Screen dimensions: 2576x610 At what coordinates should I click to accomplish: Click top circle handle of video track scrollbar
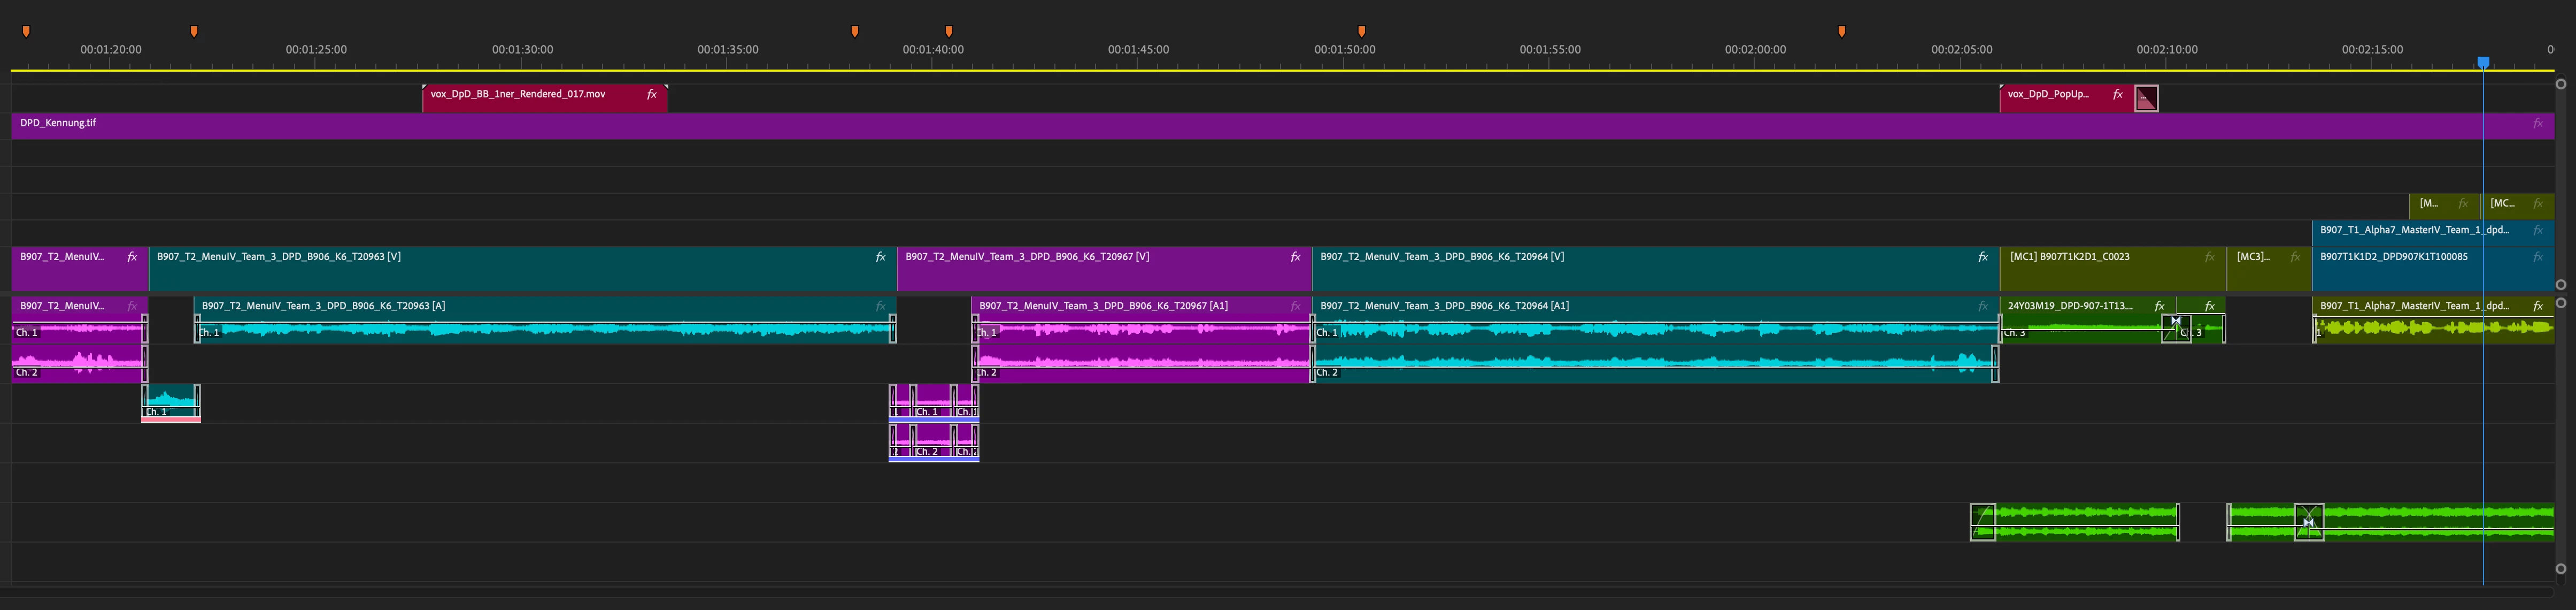click(2561, 84)
